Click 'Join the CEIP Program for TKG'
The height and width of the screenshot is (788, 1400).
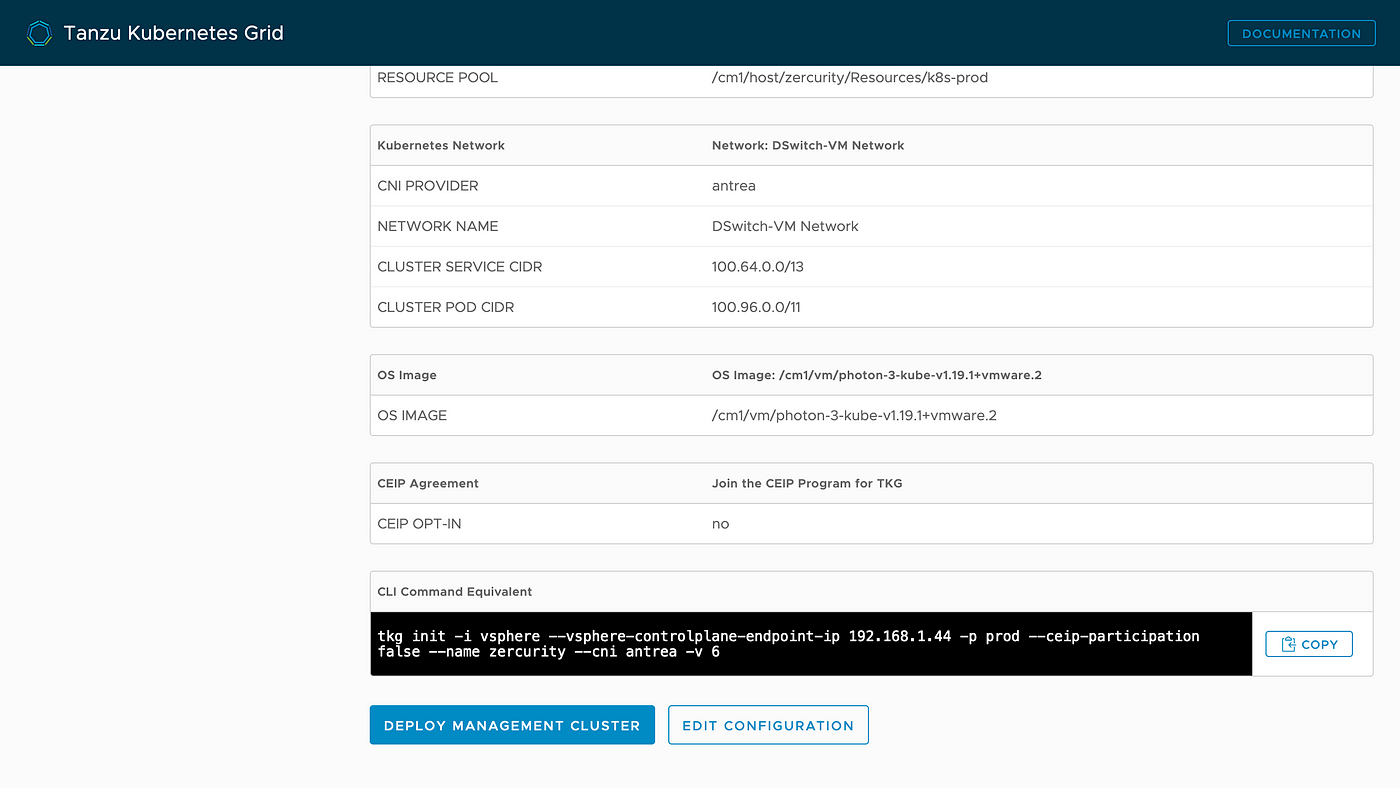(807, 483)
